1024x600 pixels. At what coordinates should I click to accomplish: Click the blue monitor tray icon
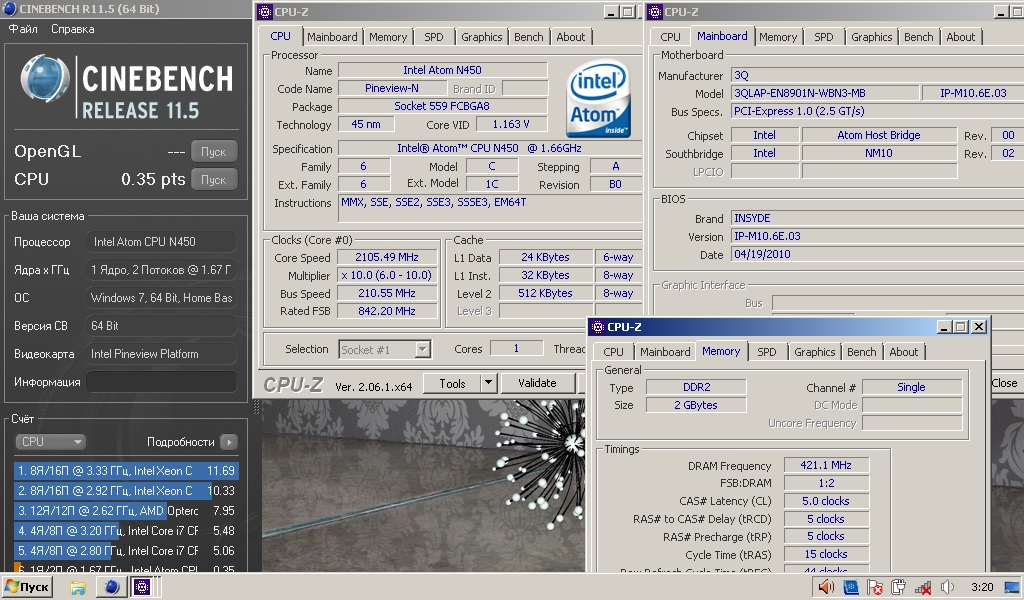click(850, 587)
